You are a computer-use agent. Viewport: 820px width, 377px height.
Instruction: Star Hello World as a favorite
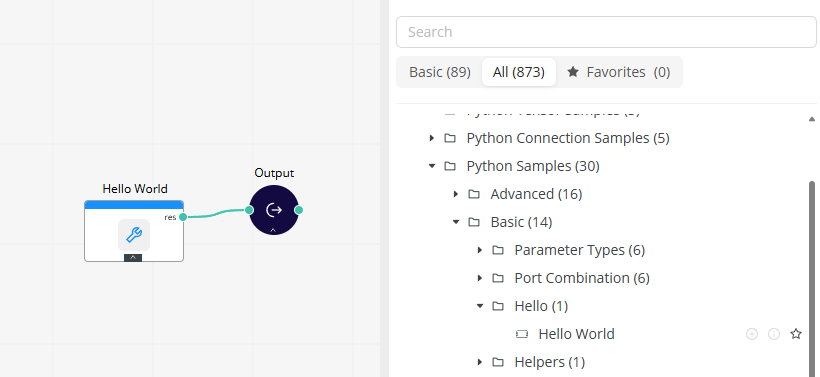796,334
